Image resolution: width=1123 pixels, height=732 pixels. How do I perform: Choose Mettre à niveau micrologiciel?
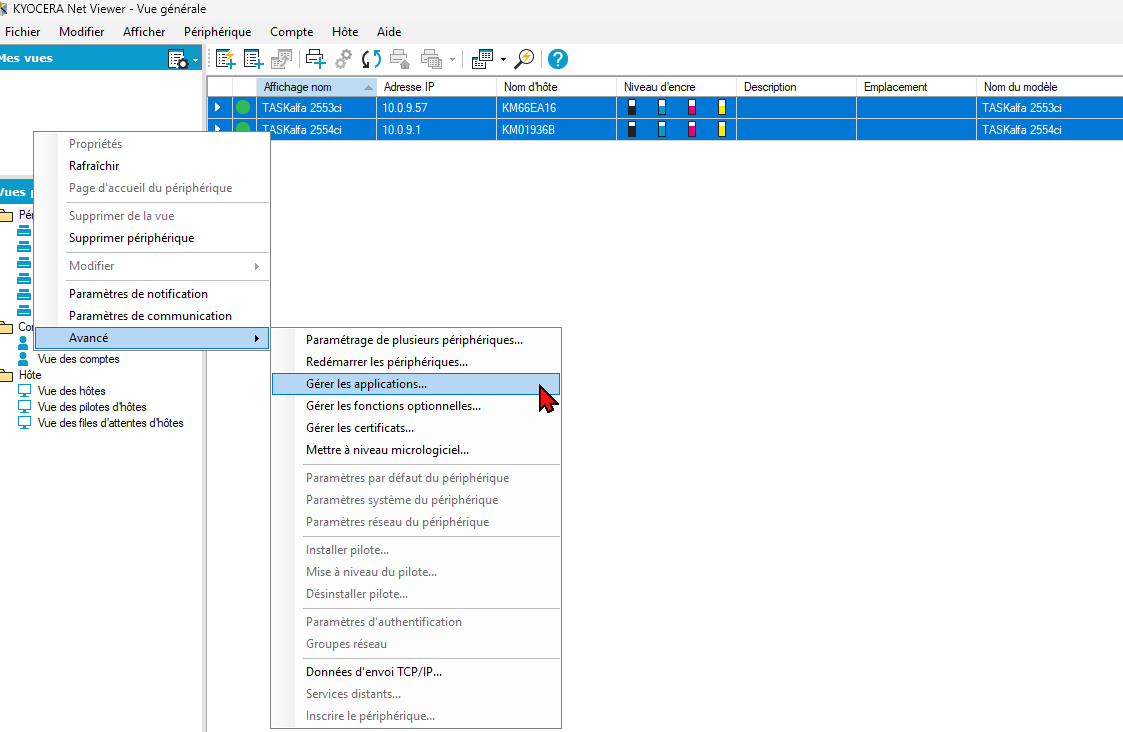[416, 450]
